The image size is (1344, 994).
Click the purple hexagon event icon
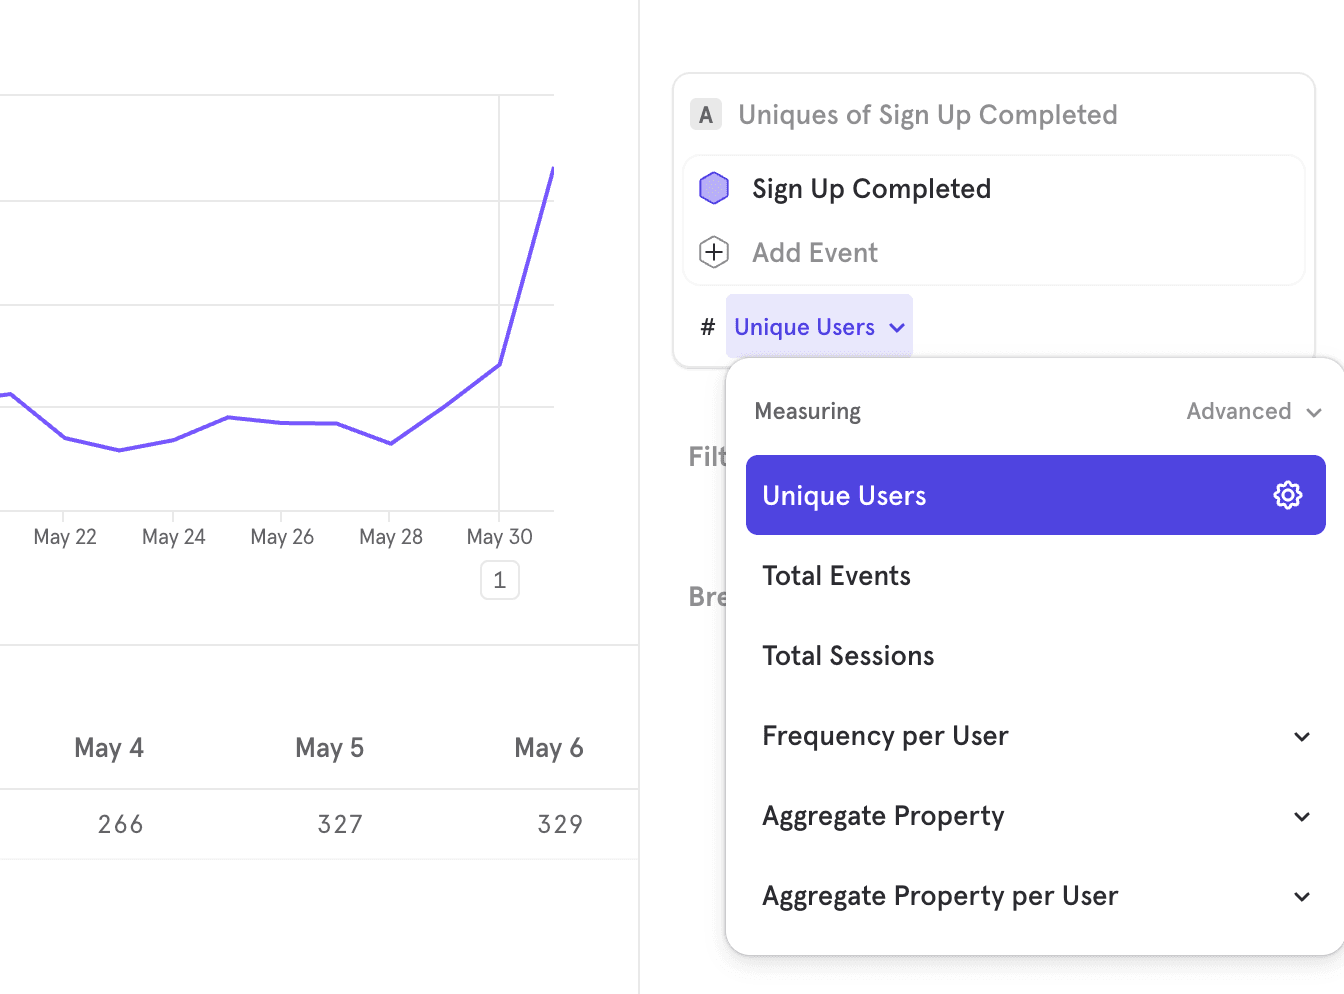coord(714,188)
